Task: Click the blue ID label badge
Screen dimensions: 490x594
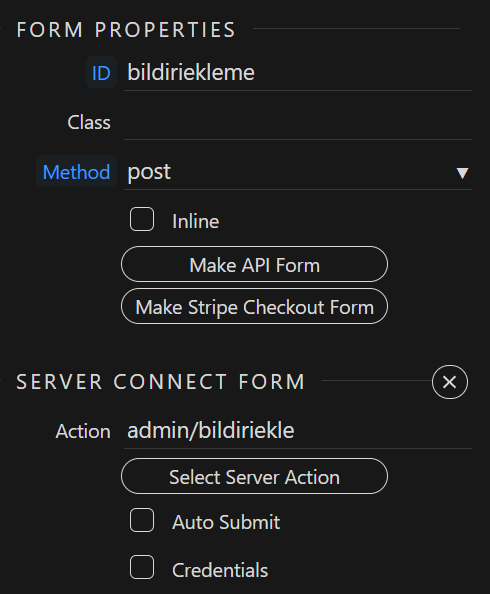Action: pos(101,72)
